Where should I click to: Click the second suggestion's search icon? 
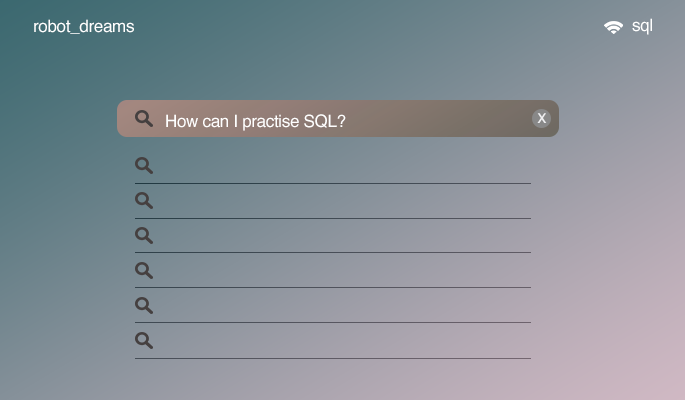click(x=144, y=201)
